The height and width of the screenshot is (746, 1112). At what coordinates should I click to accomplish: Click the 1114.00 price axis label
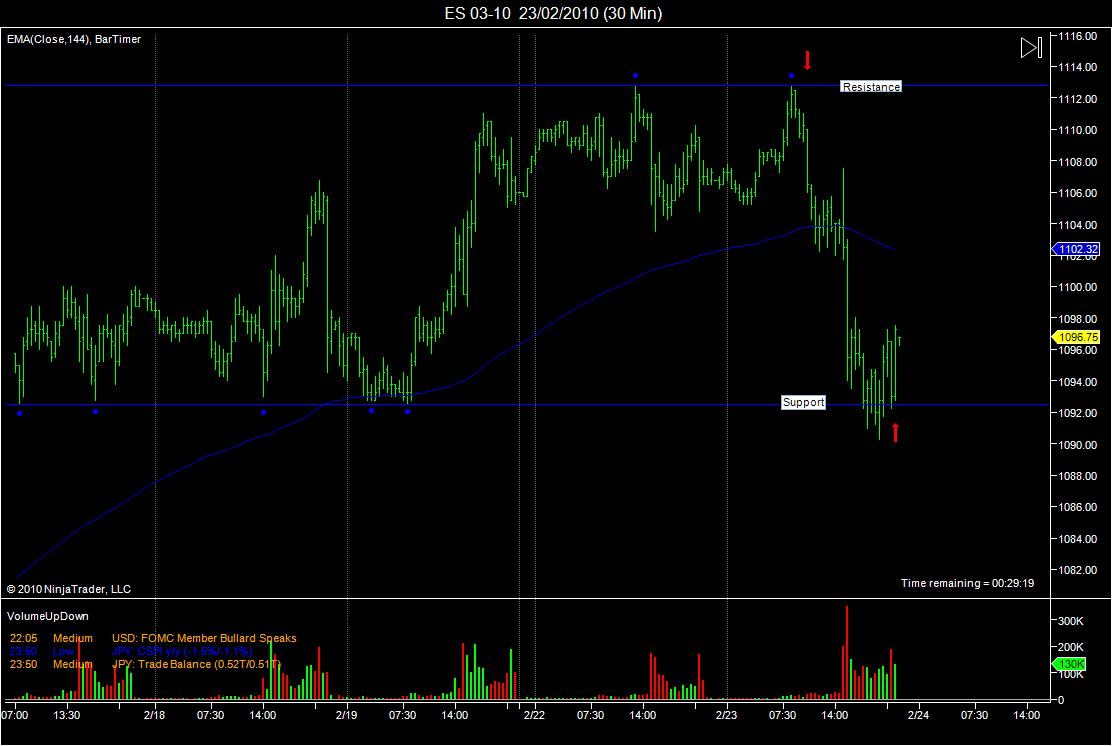coord(1077,67)
